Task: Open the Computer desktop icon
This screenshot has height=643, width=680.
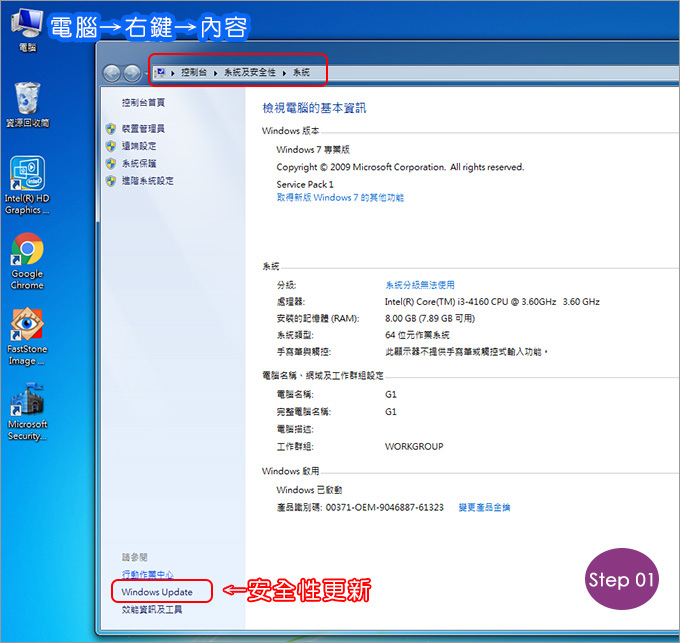Action: 27,28
